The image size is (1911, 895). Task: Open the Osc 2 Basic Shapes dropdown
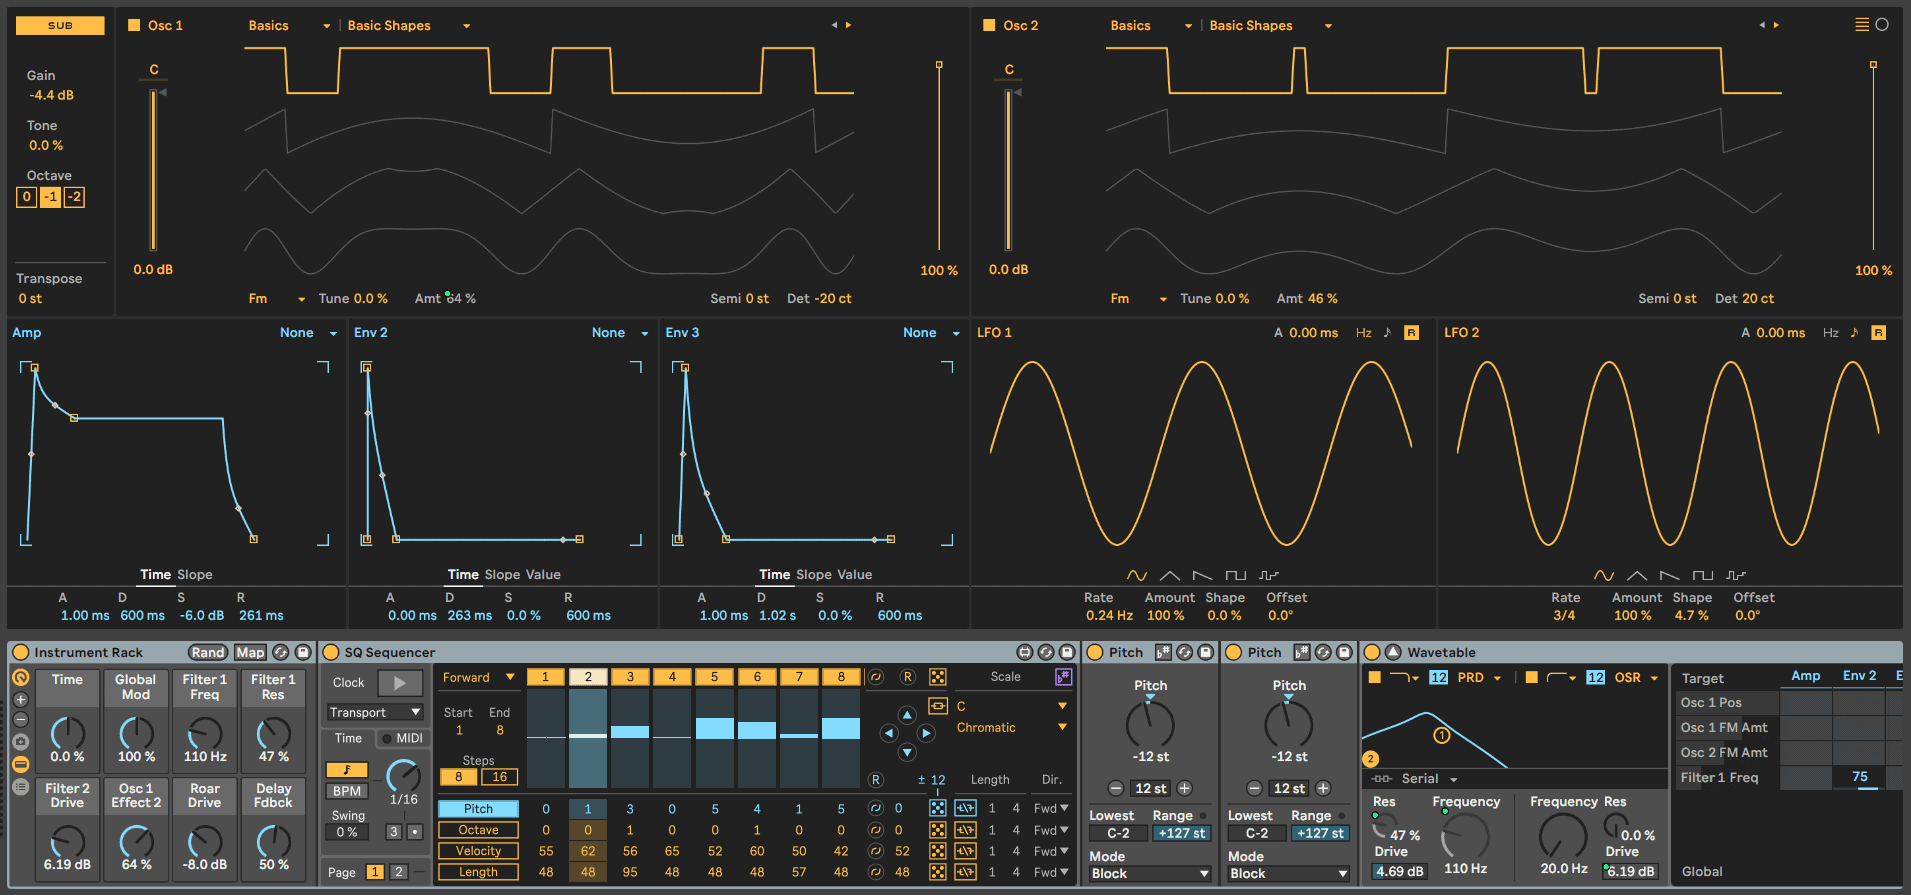point(1270,25)
